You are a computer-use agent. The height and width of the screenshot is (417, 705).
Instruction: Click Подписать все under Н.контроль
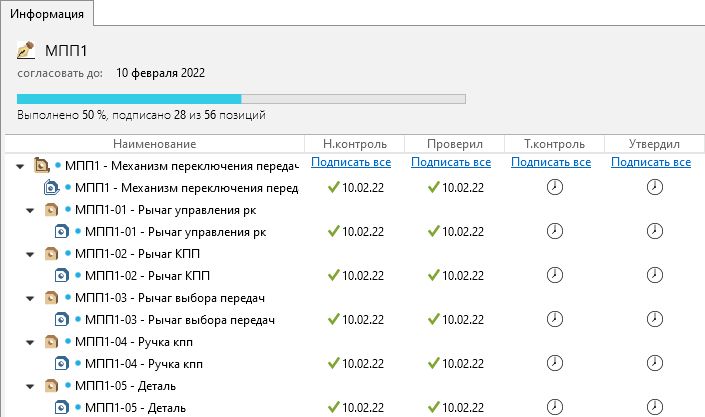351,162
